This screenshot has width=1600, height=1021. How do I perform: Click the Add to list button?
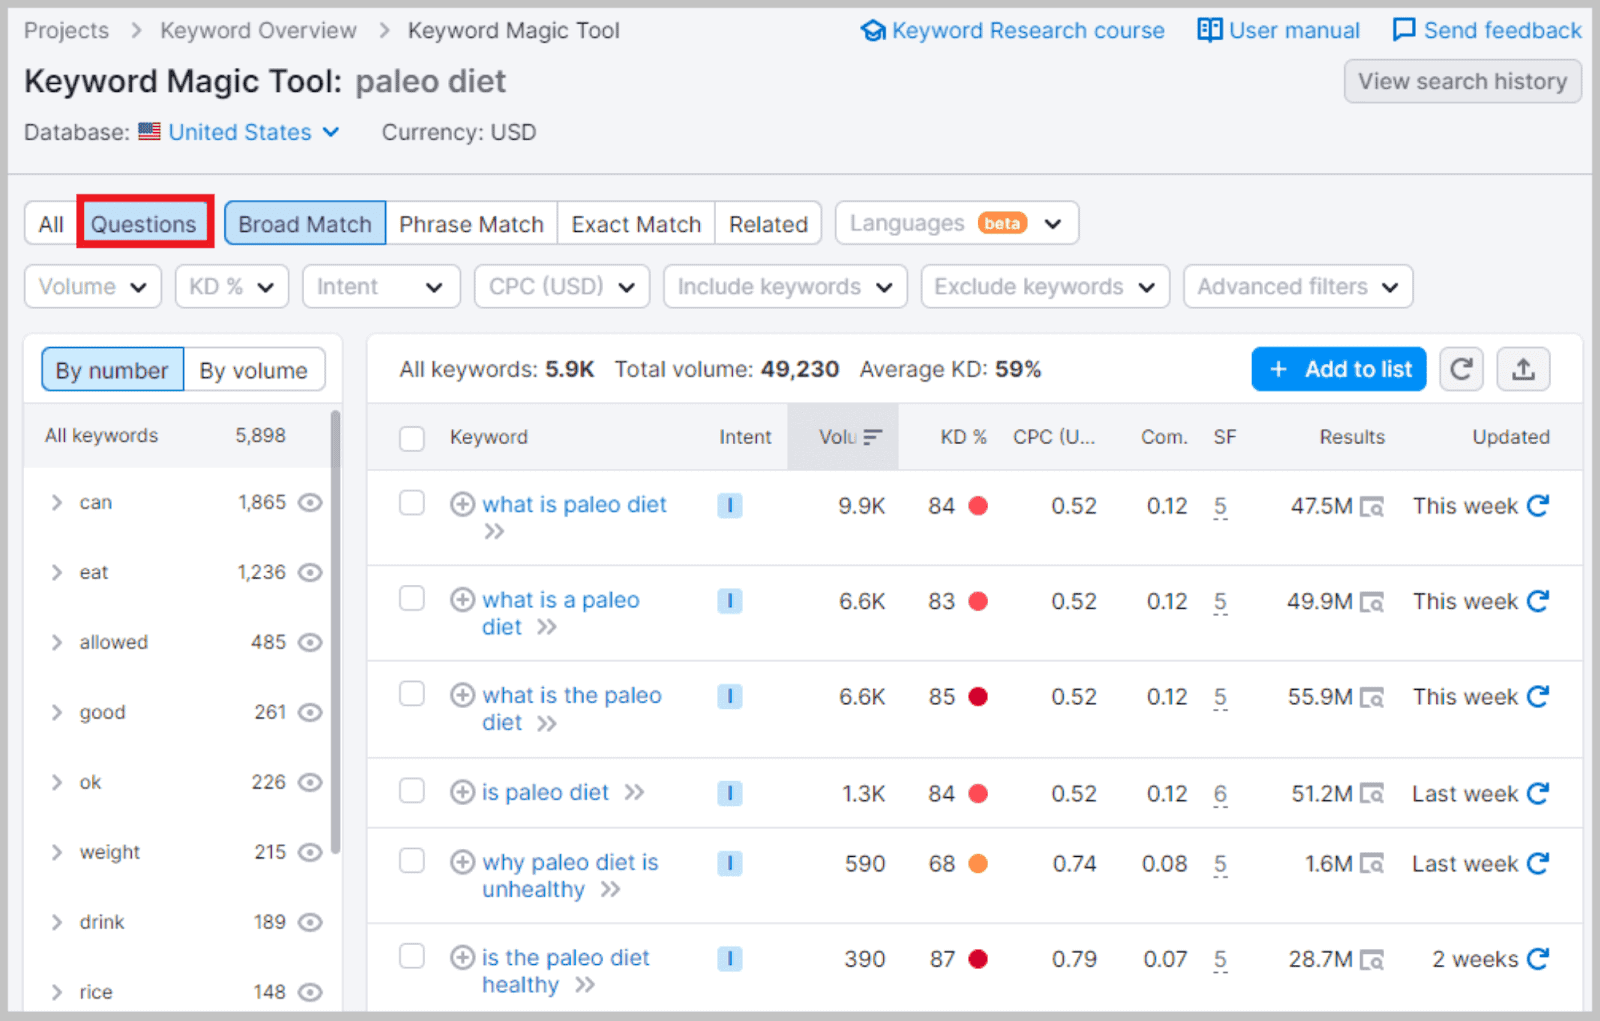(1338, 369)
